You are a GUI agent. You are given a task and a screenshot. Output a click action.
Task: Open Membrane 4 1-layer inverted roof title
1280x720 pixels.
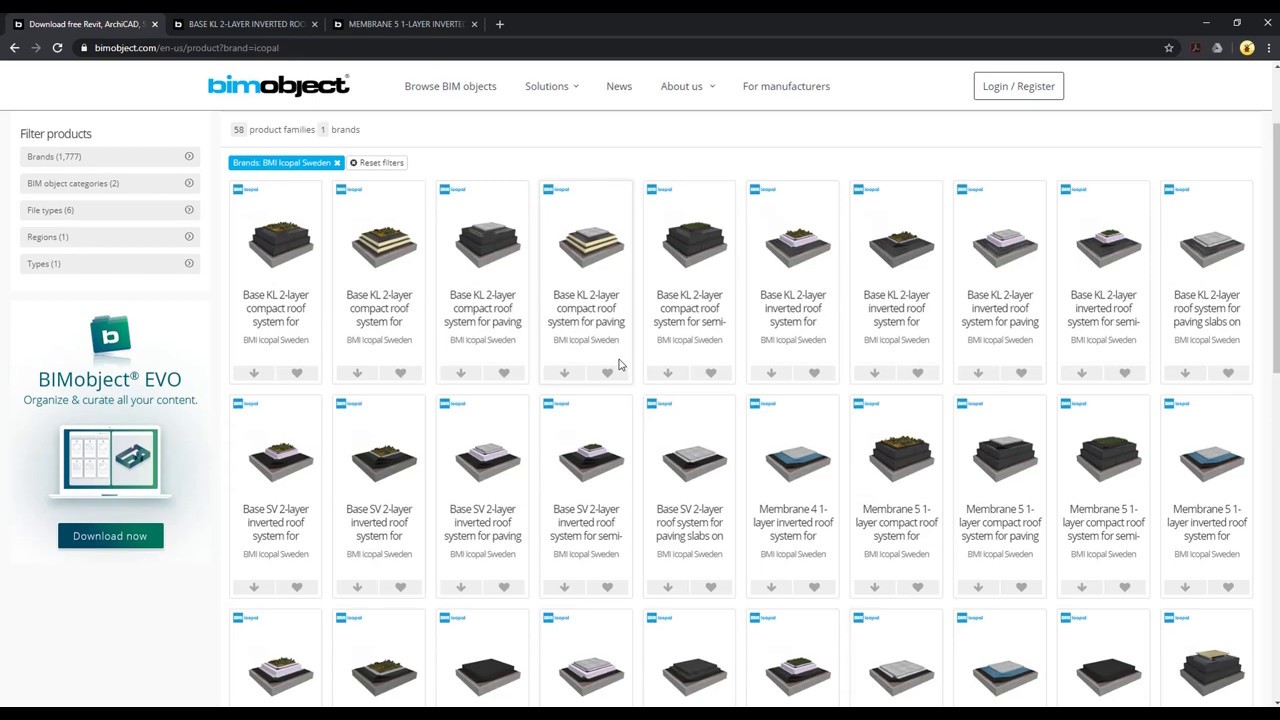click(793, 523)
